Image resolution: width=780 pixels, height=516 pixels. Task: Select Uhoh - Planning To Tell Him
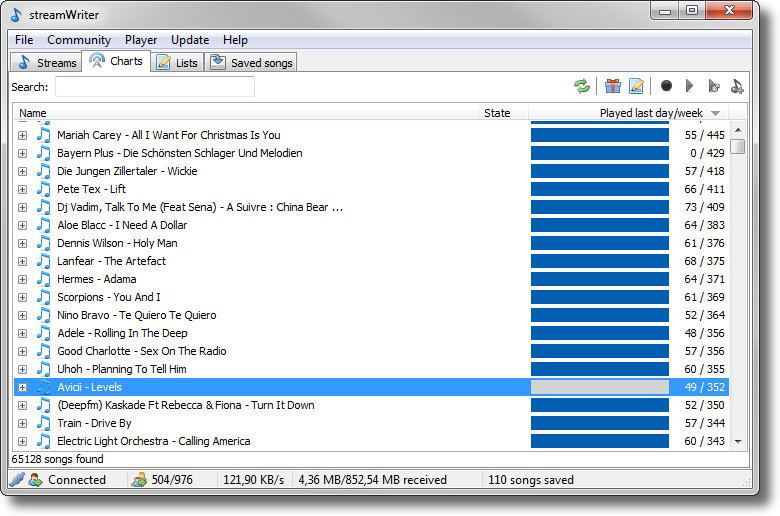(371, 369)
